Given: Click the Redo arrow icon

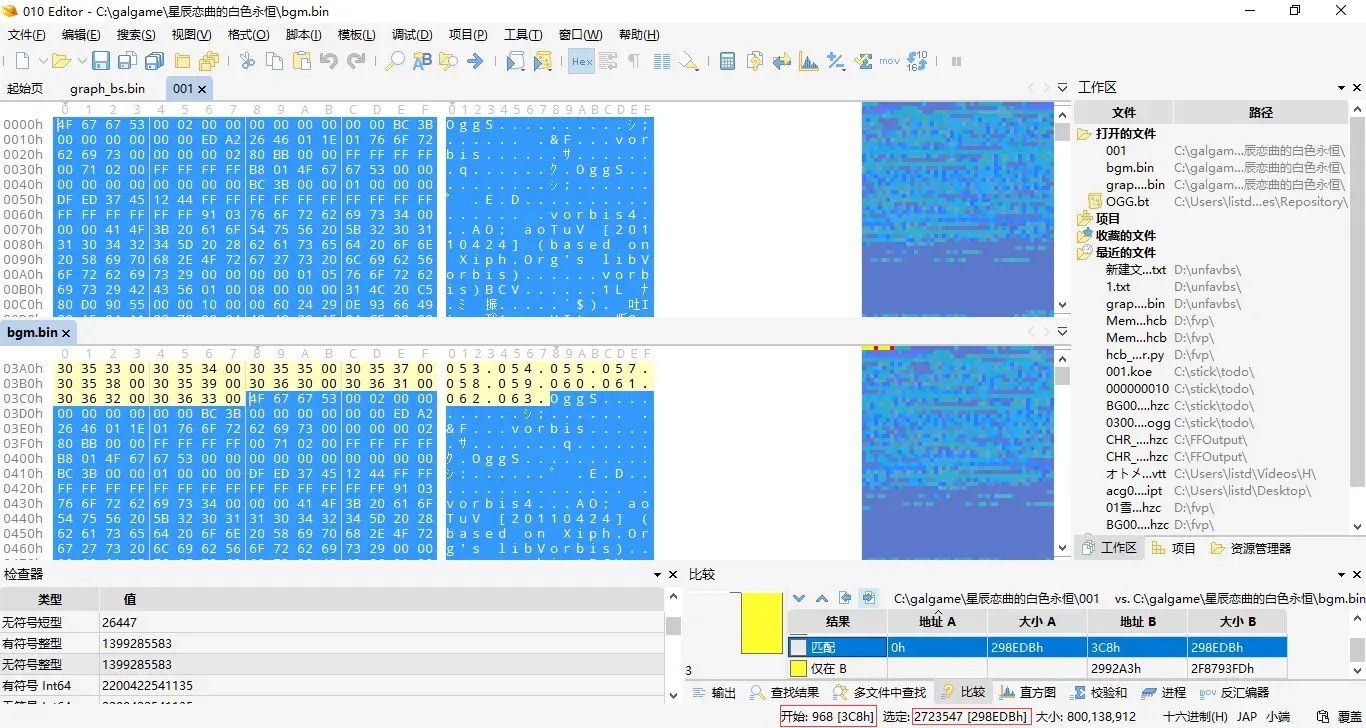Looking at the screenshot, I should 356,61.
